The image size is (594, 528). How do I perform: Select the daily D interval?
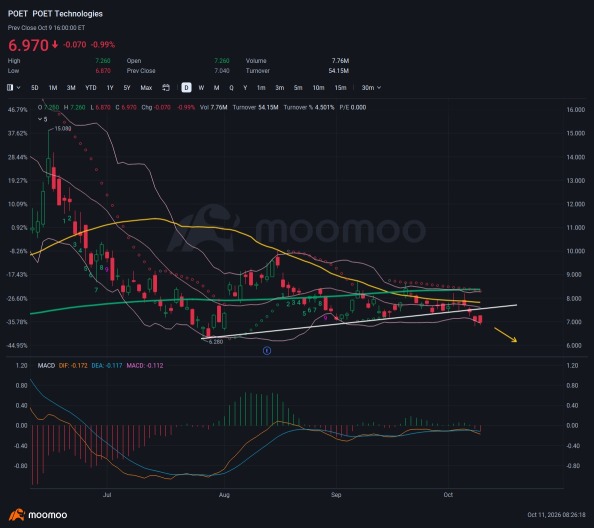186,87
